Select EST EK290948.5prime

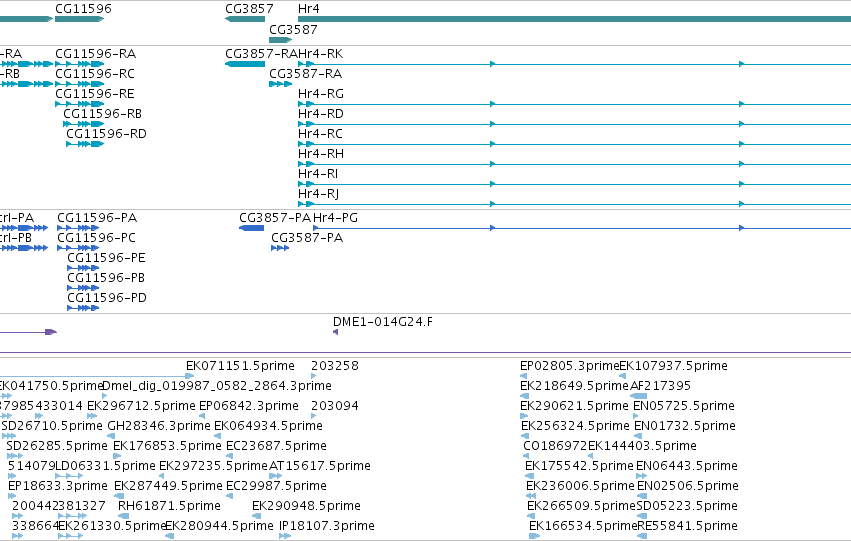coord(307,507)
